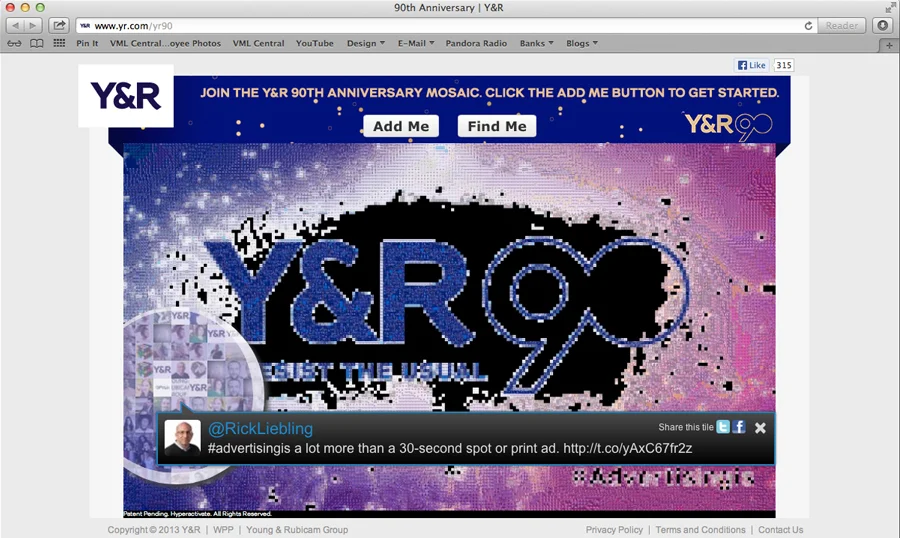Open the Contact Us link
This screenshot has width=900, height=538.
coord(781,529)
